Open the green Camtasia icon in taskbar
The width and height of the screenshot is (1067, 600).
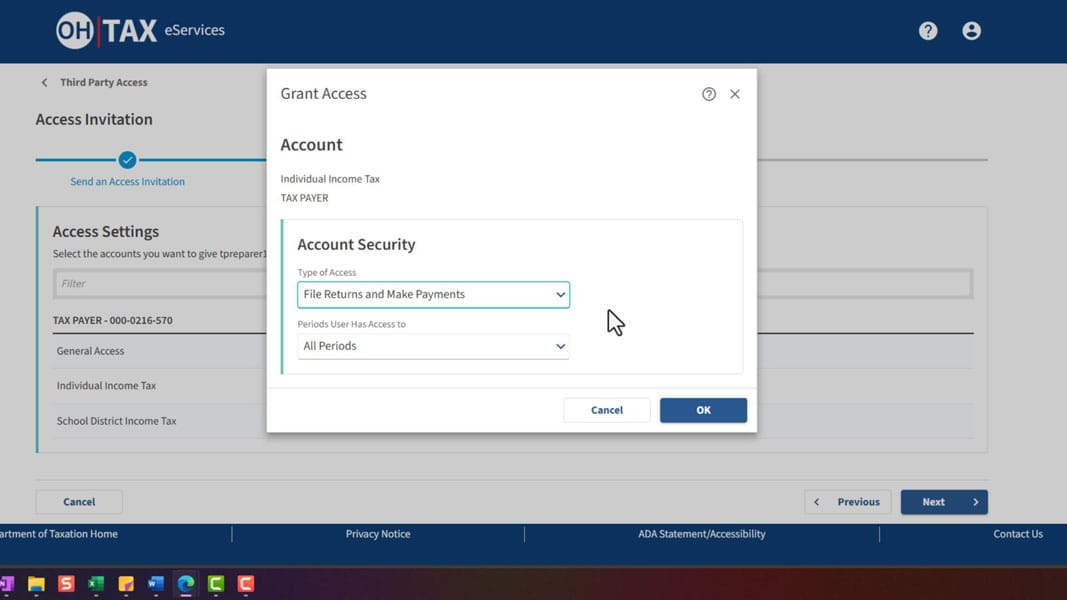(x=216, y=584)
